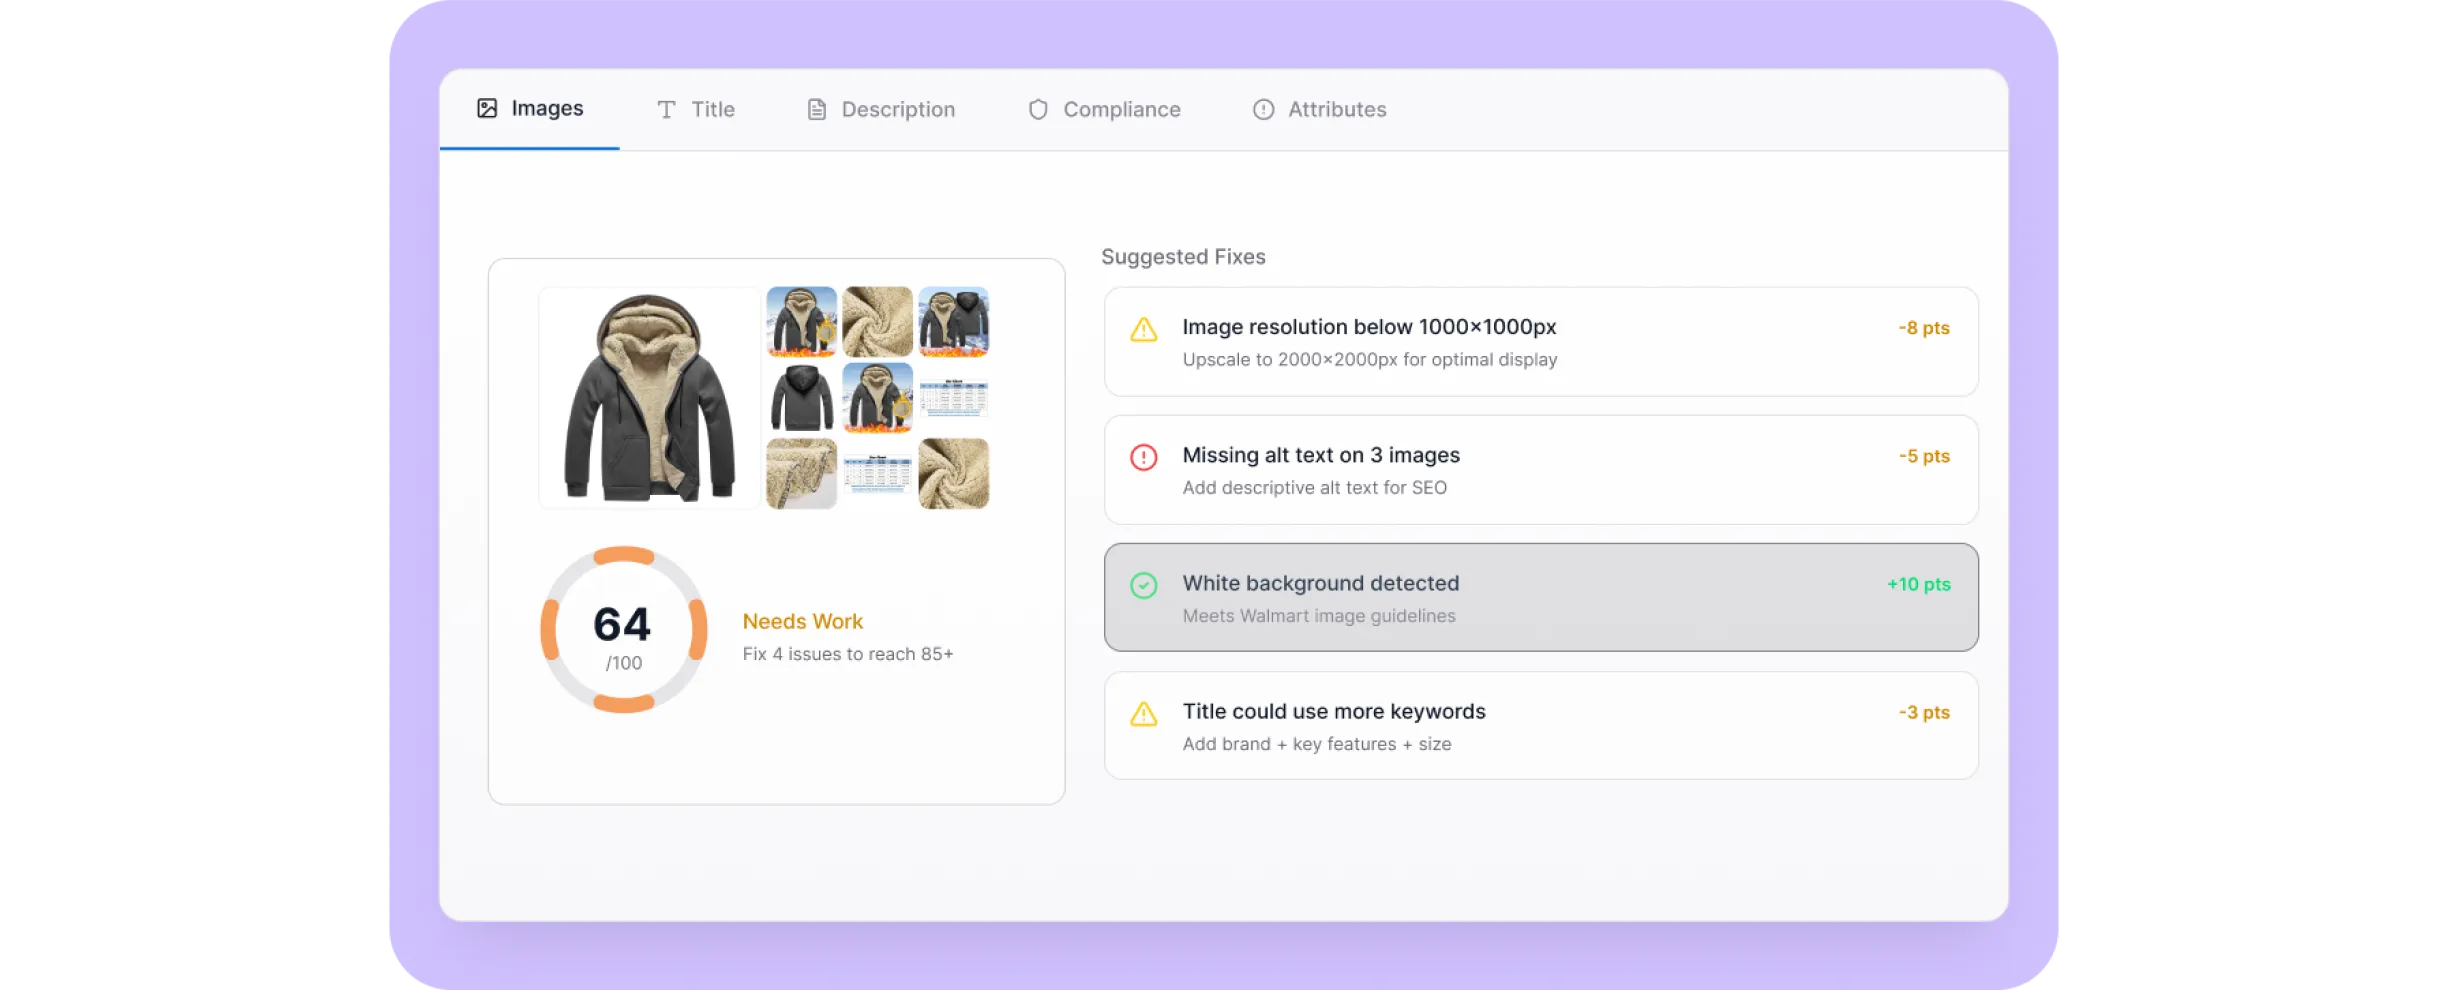Click the '+10 pts' label on white background card
The height and width of the screenshot is (990, 2448).
(x=1918, y=585)
